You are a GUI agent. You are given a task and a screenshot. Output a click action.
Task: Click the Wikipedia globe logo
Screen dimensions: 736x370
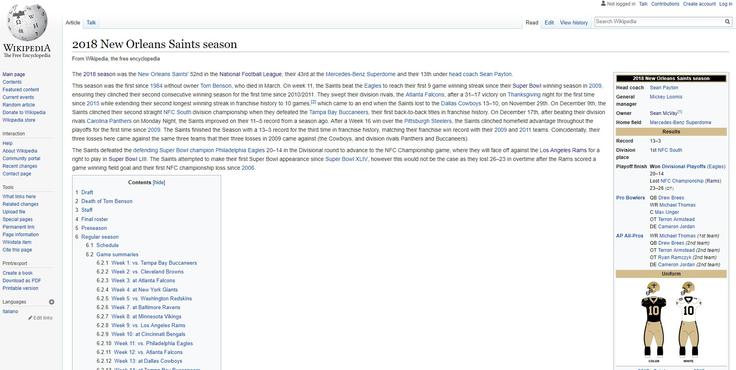27,23
